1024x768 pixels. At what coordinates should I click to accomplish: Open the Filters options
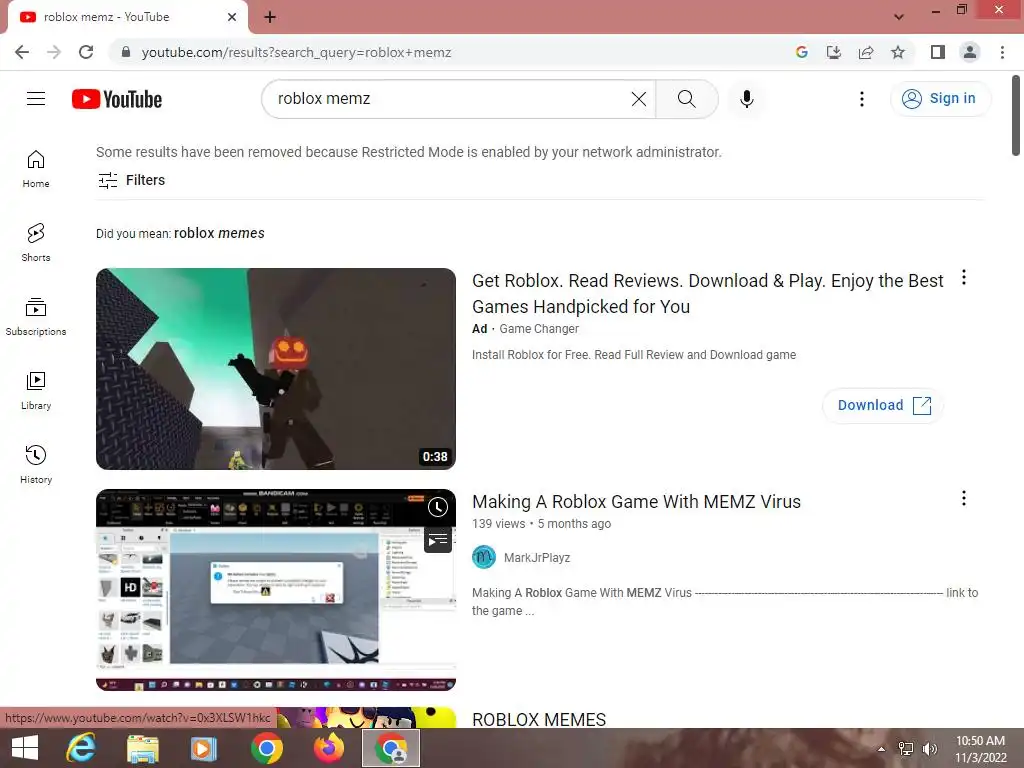pos(131,180)
